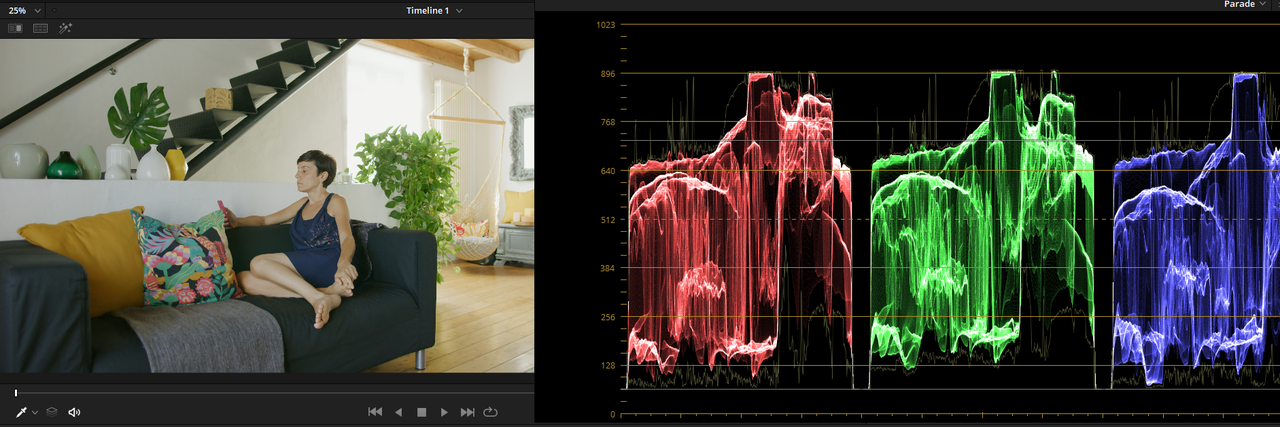
Task: Click the 640 scope scale label
Action: (x=606, y=171)
